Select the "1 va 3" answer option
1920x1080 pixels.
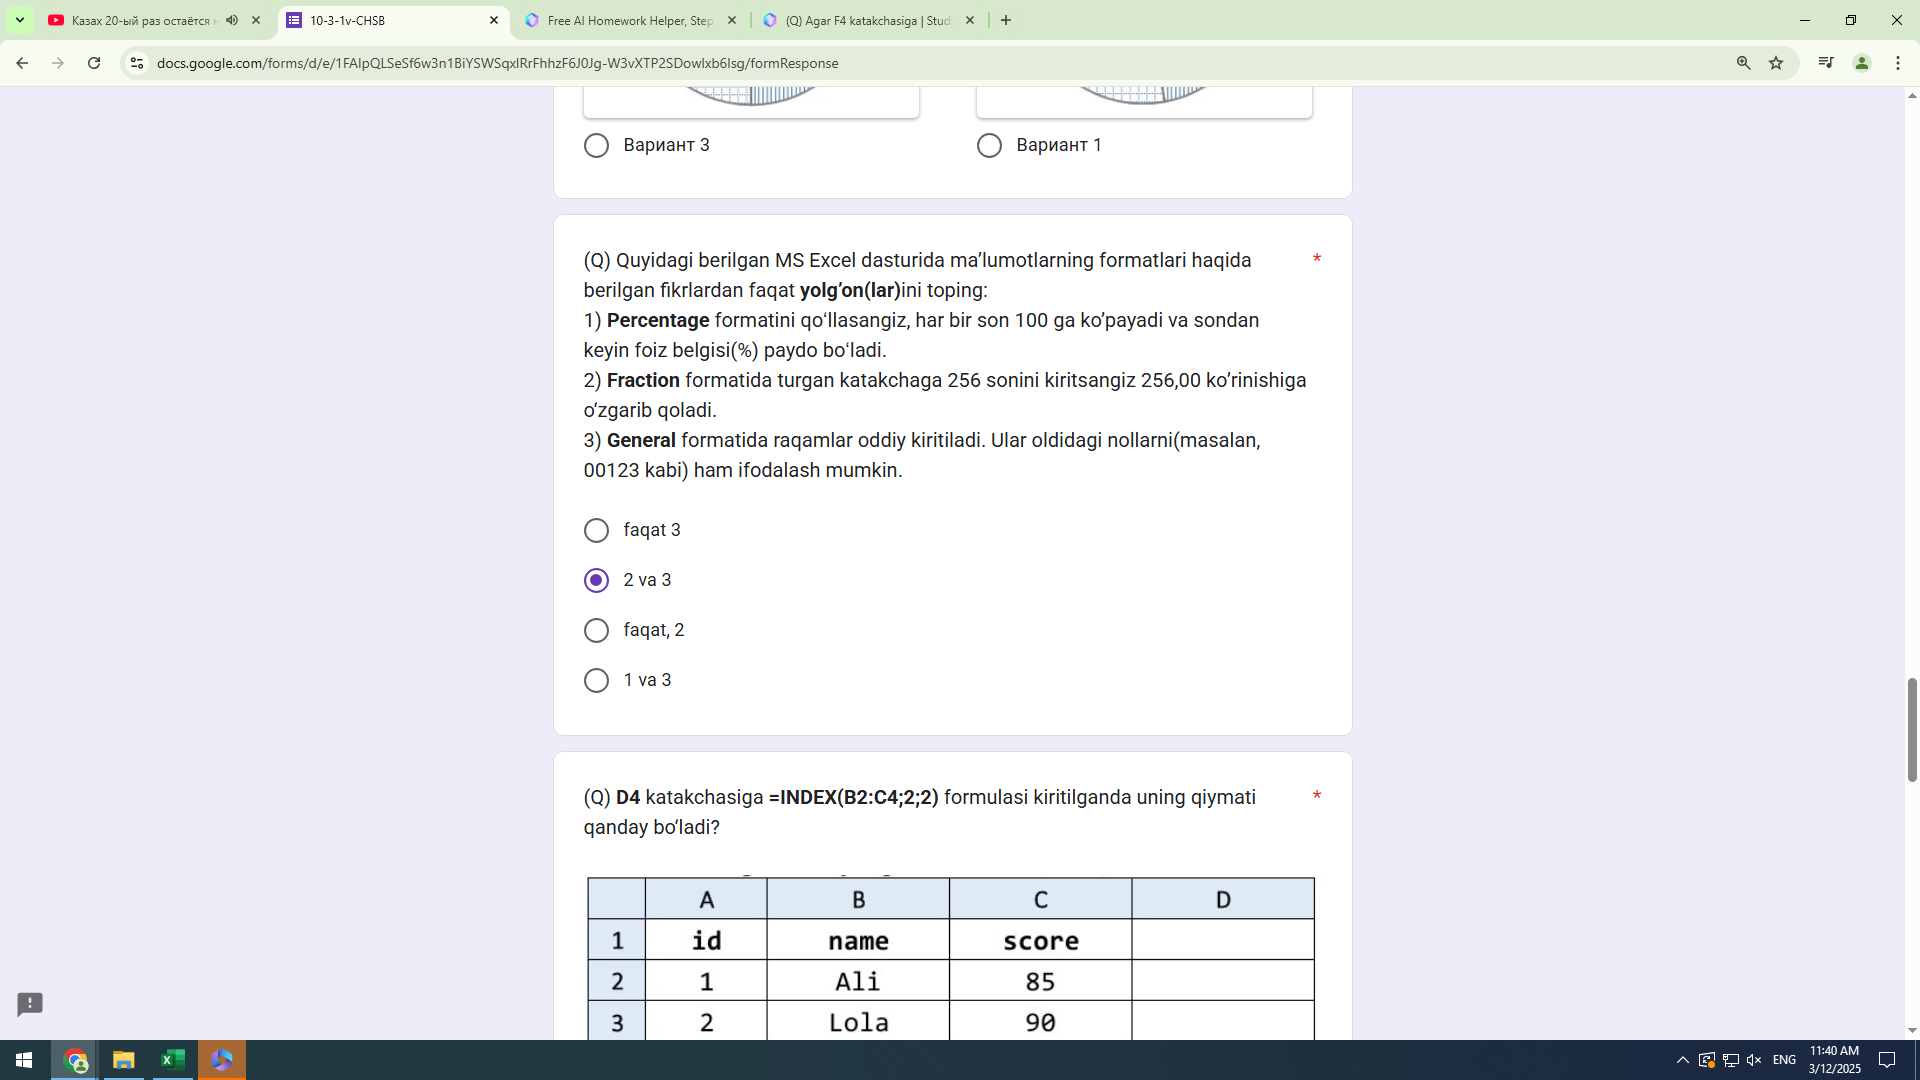[596, 680]
